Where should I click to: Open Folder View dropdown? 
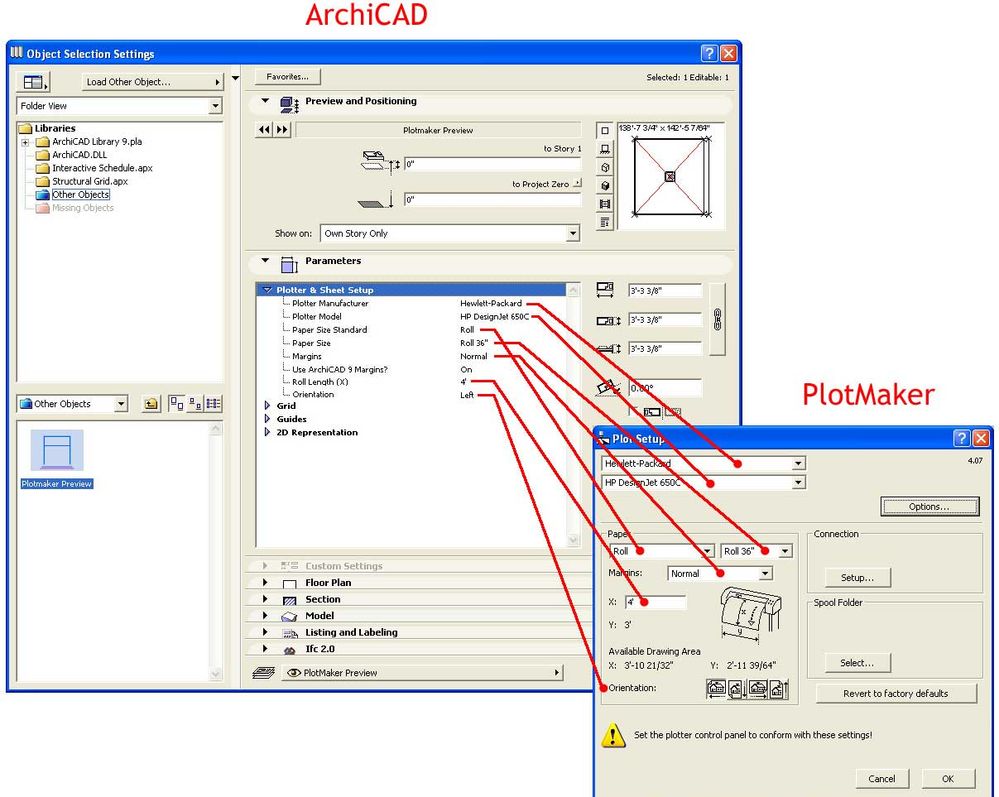click(215, 106)
